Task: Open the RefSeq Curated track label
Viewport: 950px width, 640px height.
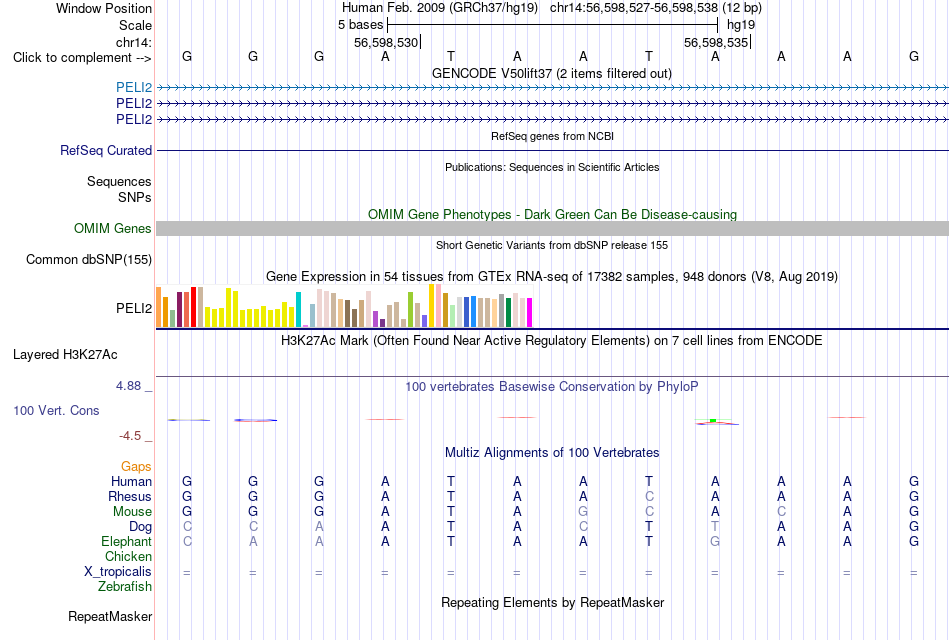Action: [106, 150]
